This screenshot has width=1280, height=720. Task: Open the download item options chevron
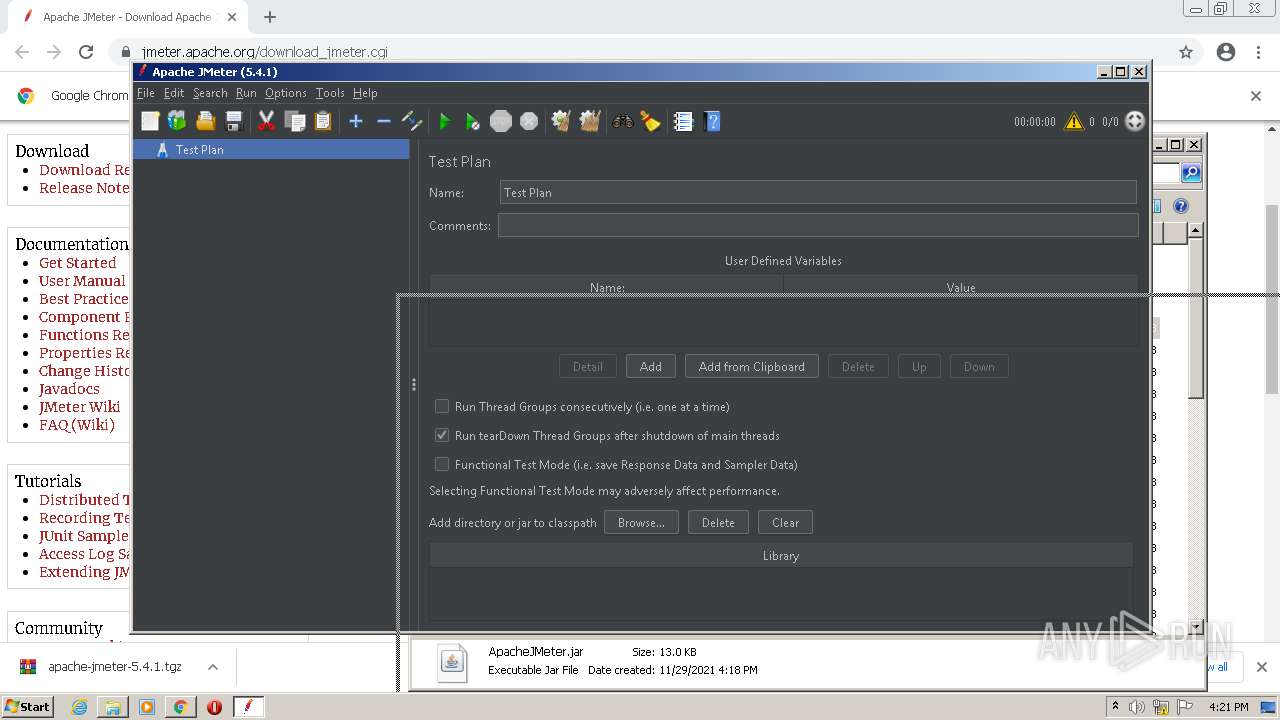point(212,667)
